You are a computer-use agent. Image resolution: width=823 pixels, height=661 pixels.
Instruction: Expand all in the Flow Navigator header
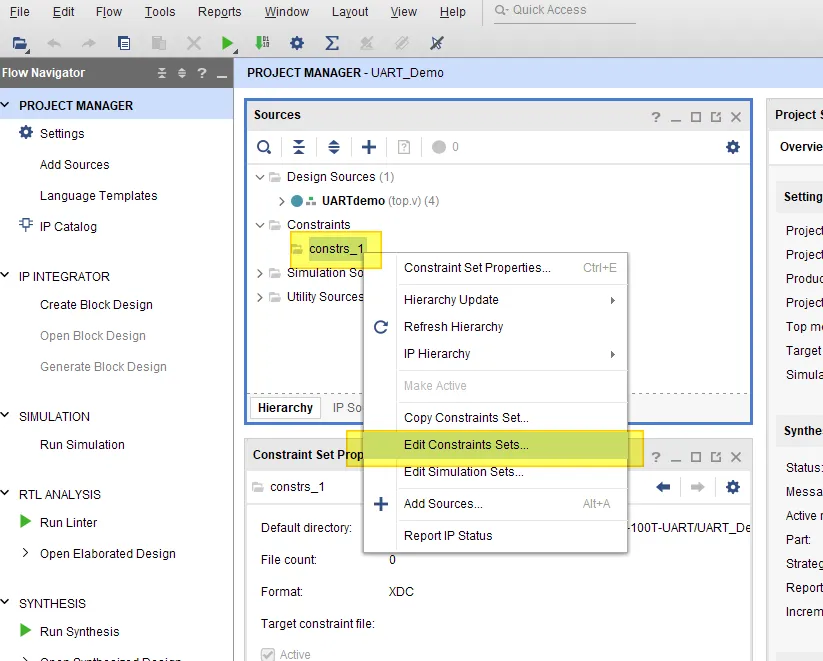pyautogui.click(x=182, y=73)
